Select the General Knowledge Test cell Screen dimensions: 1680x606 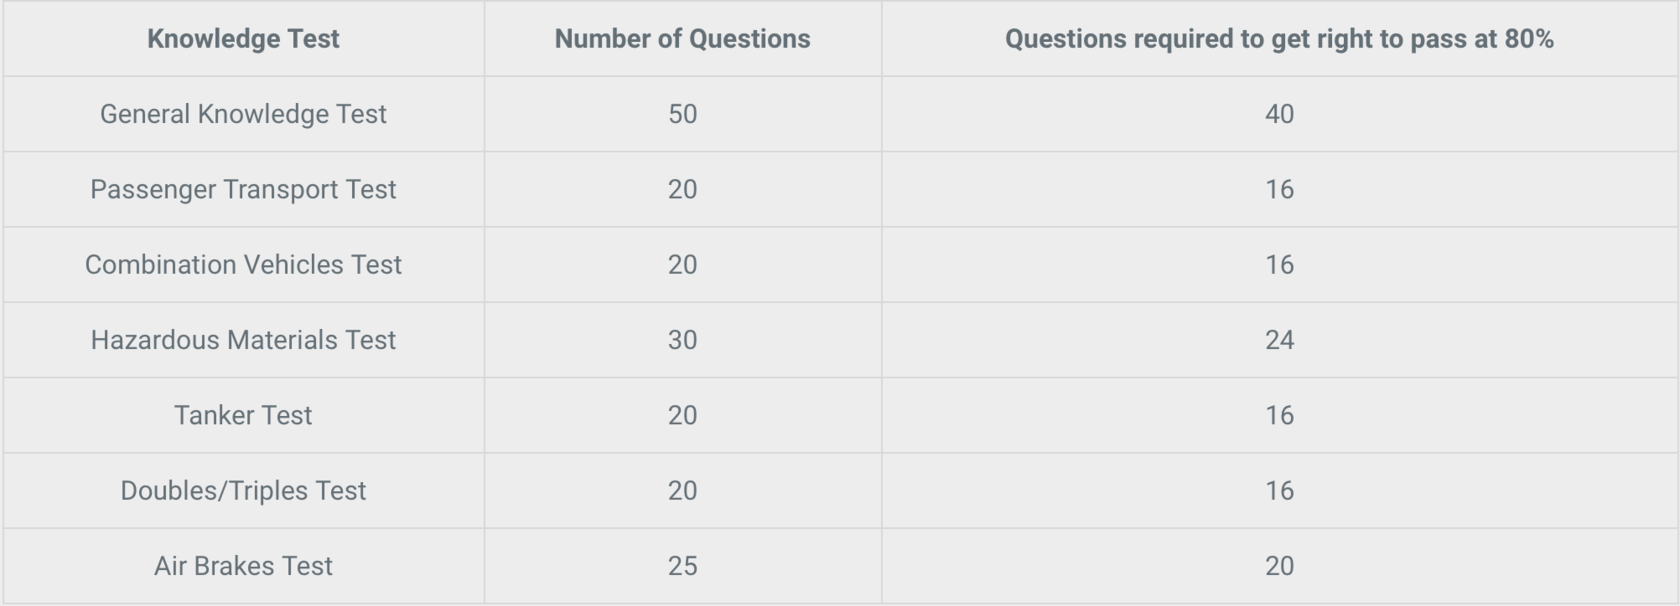[x=243, y=114]
